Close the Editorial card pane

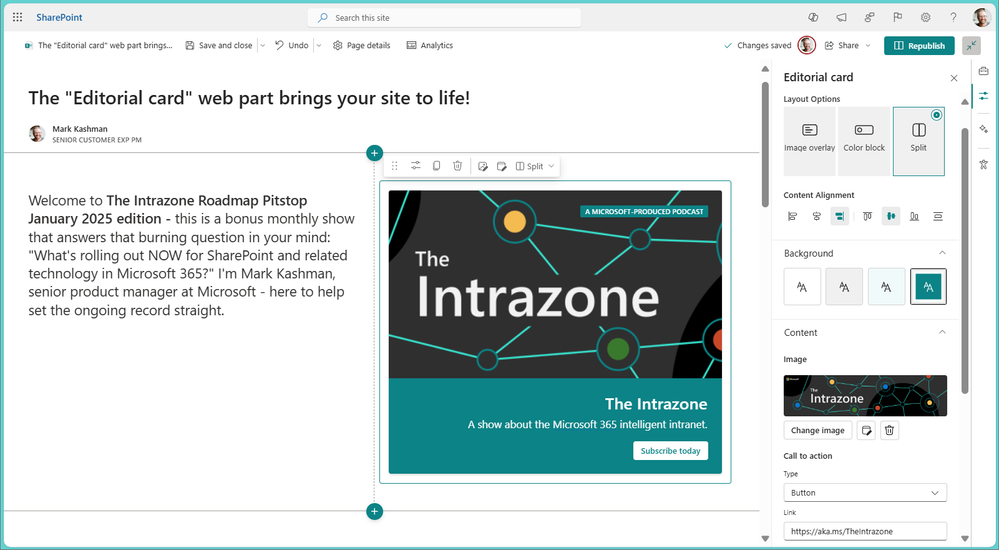click(954, 78)
